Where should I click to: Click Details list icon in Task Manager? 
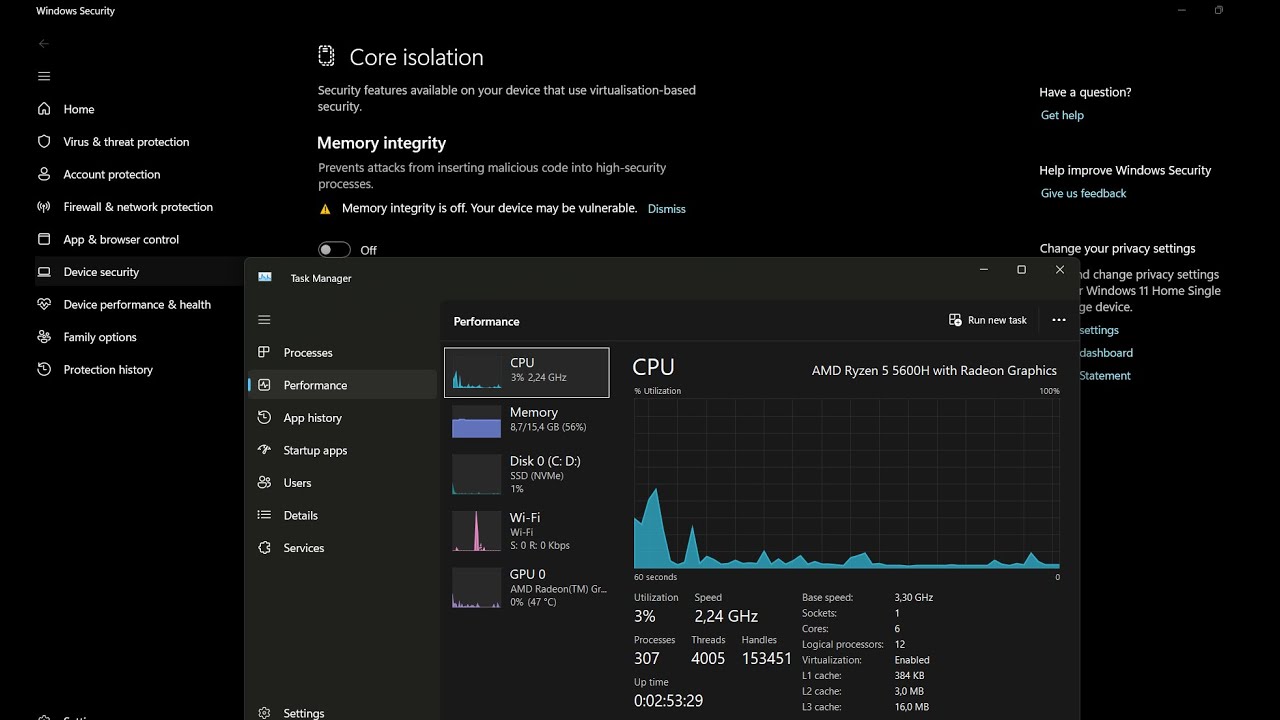click(x=264, y=515)
